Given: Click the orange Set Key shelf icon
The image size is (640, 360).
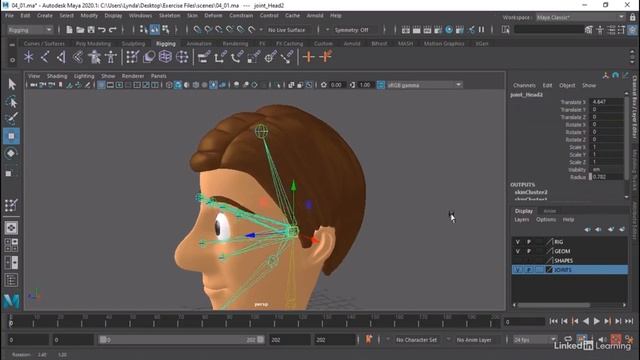Looking at the screenshot, I should tap(309, 57).
